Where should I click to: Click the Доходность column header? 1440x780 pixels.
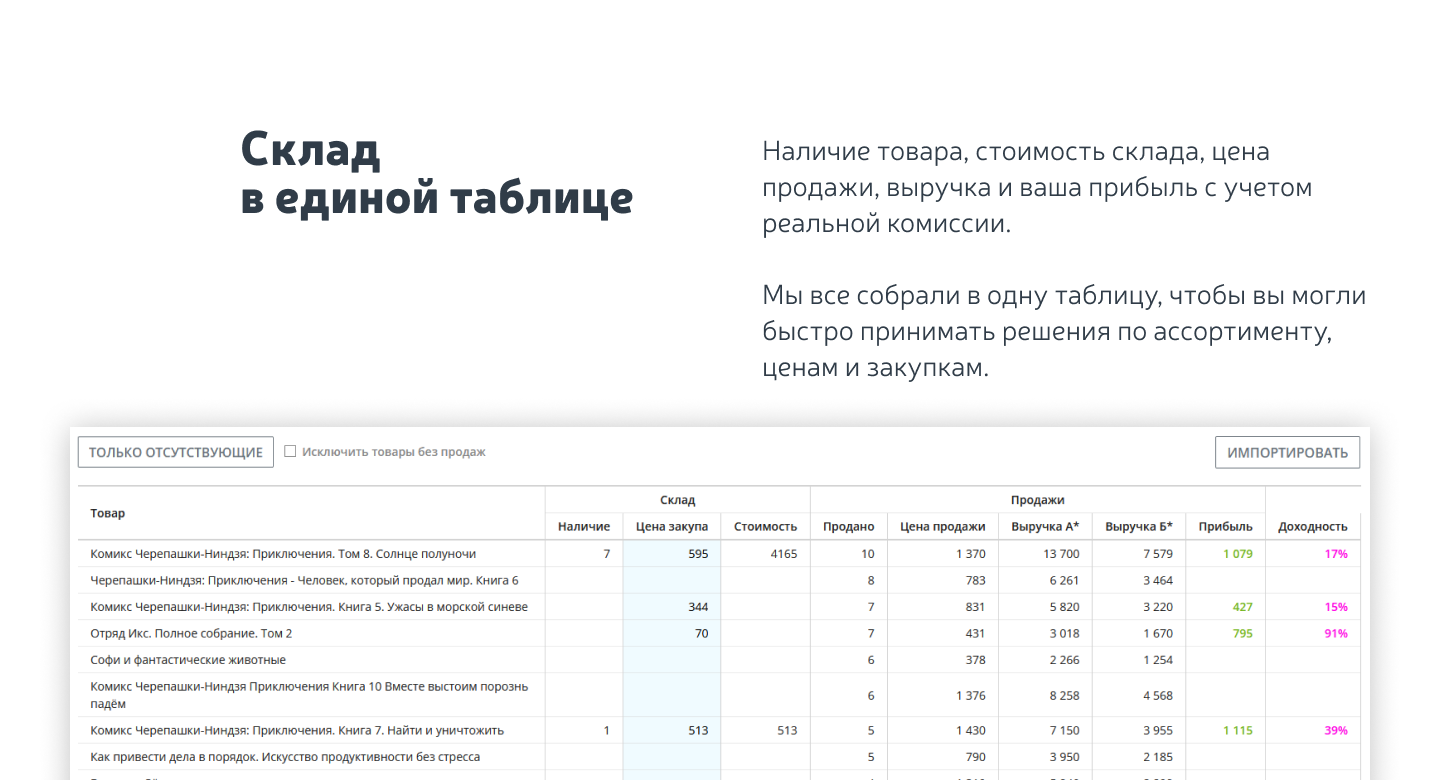pos(1312,527)
